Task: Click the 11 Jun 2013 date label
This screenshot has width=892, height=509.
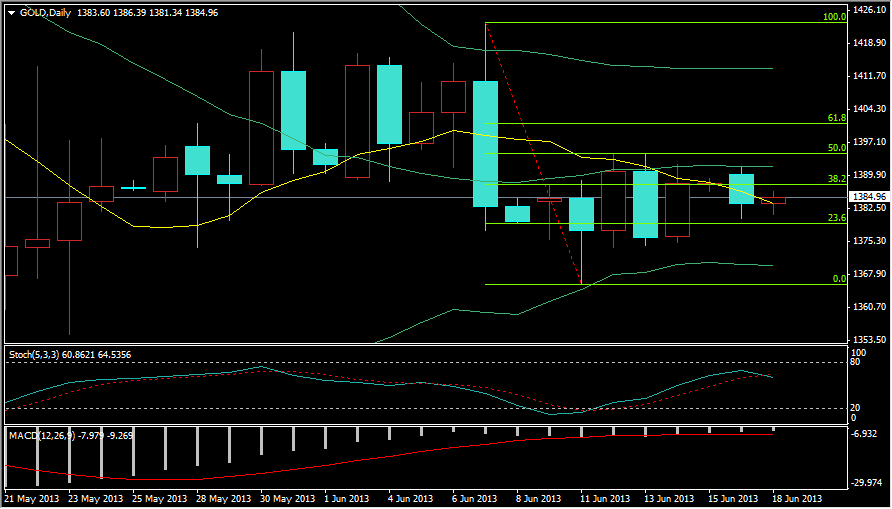Action: point(607,499)
